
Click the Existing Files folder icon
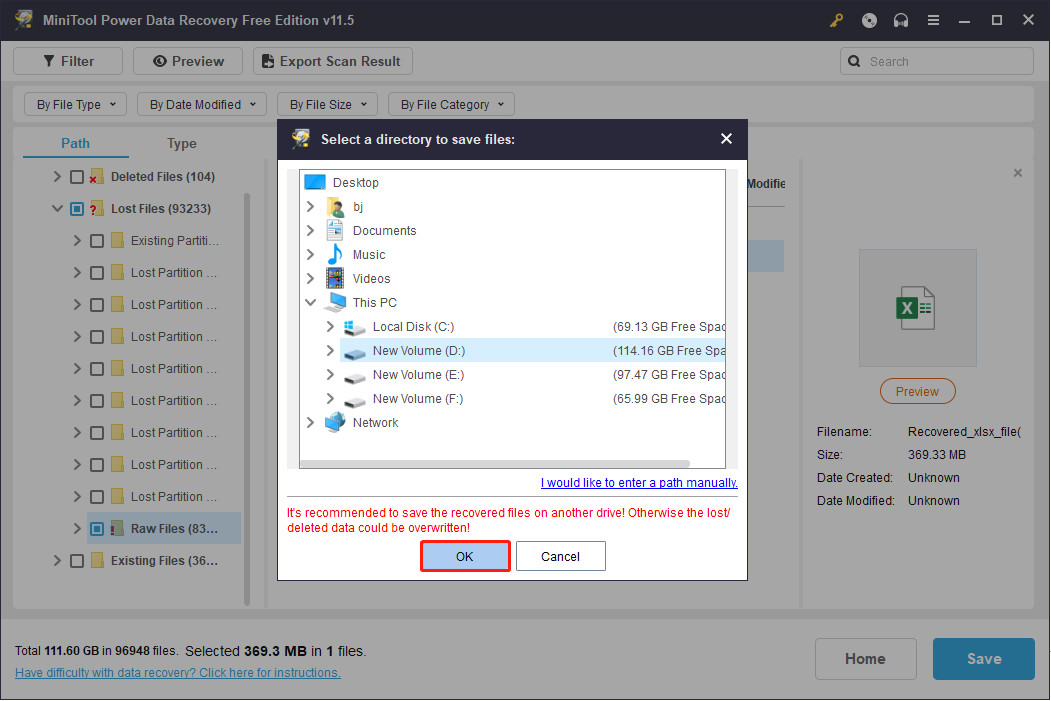click(97, 561)
